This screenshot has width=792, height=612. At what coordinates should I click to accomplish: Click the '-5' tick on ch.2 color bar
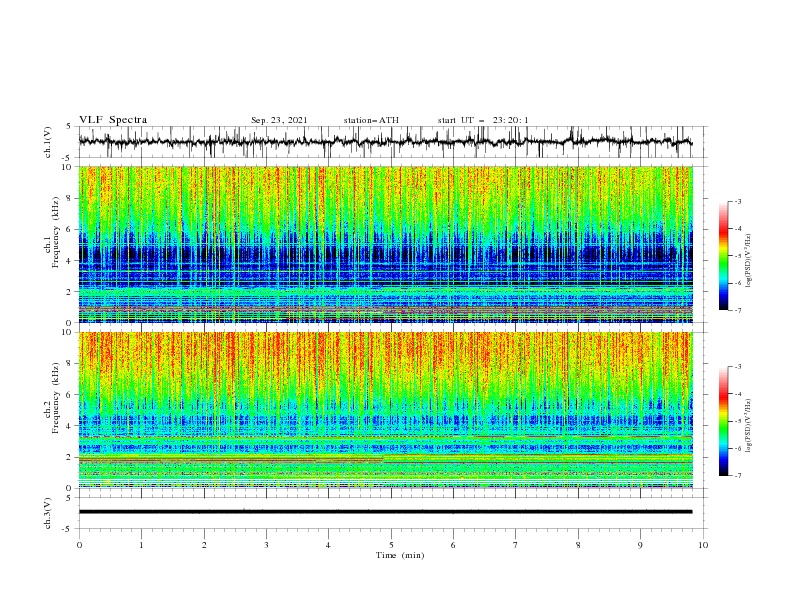737,421
